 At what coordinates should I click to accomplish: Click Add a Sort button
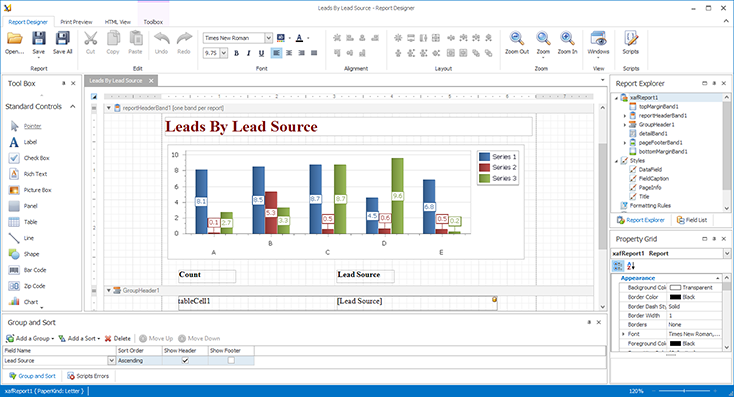coord(79,338)
